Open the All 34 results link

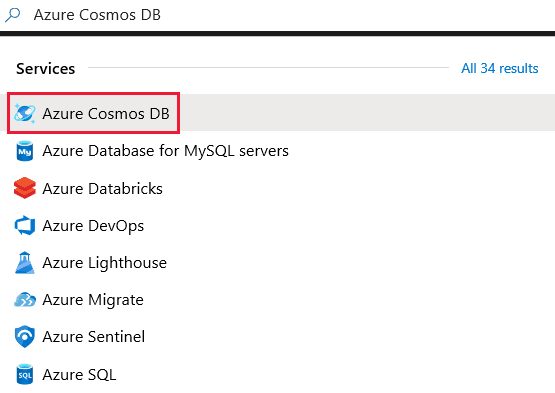tap(499, 68)
